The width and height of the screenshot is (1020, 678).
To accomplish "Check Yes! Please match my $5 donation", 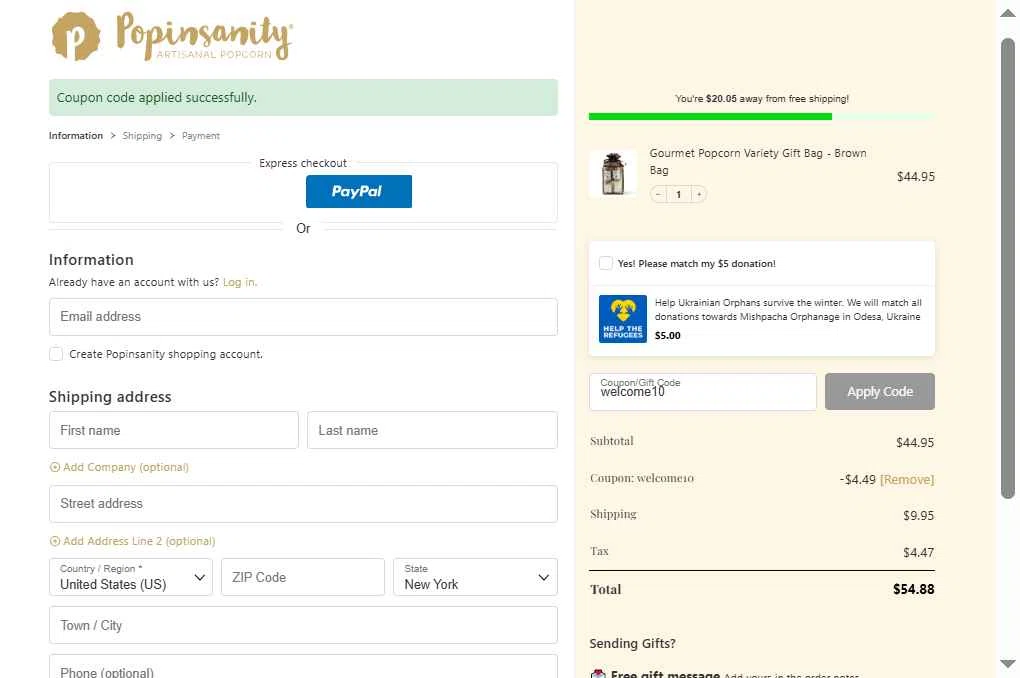I will (x=606, y=263).
